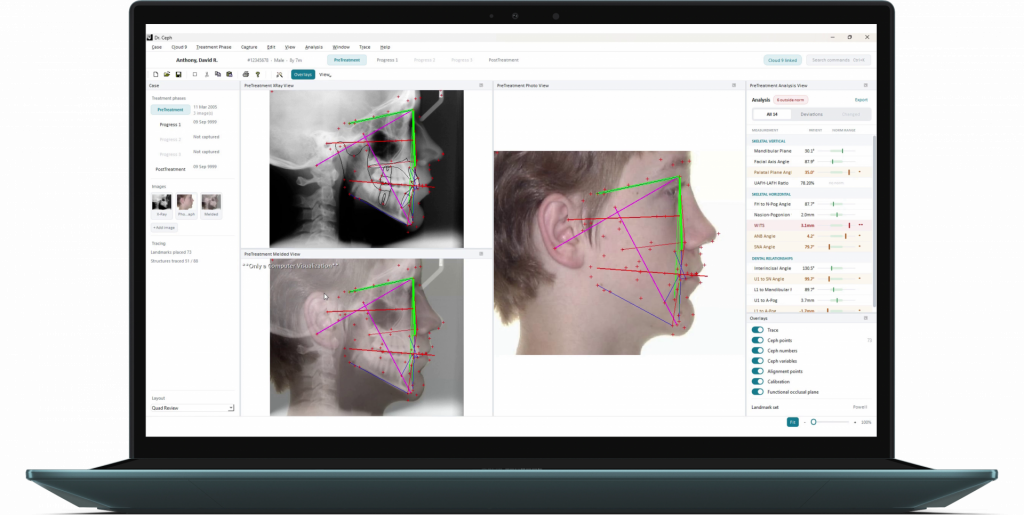Click the magnifier search toolbar icon
The width and height of the screenshot is (1024, 515).
click(280, 74)
